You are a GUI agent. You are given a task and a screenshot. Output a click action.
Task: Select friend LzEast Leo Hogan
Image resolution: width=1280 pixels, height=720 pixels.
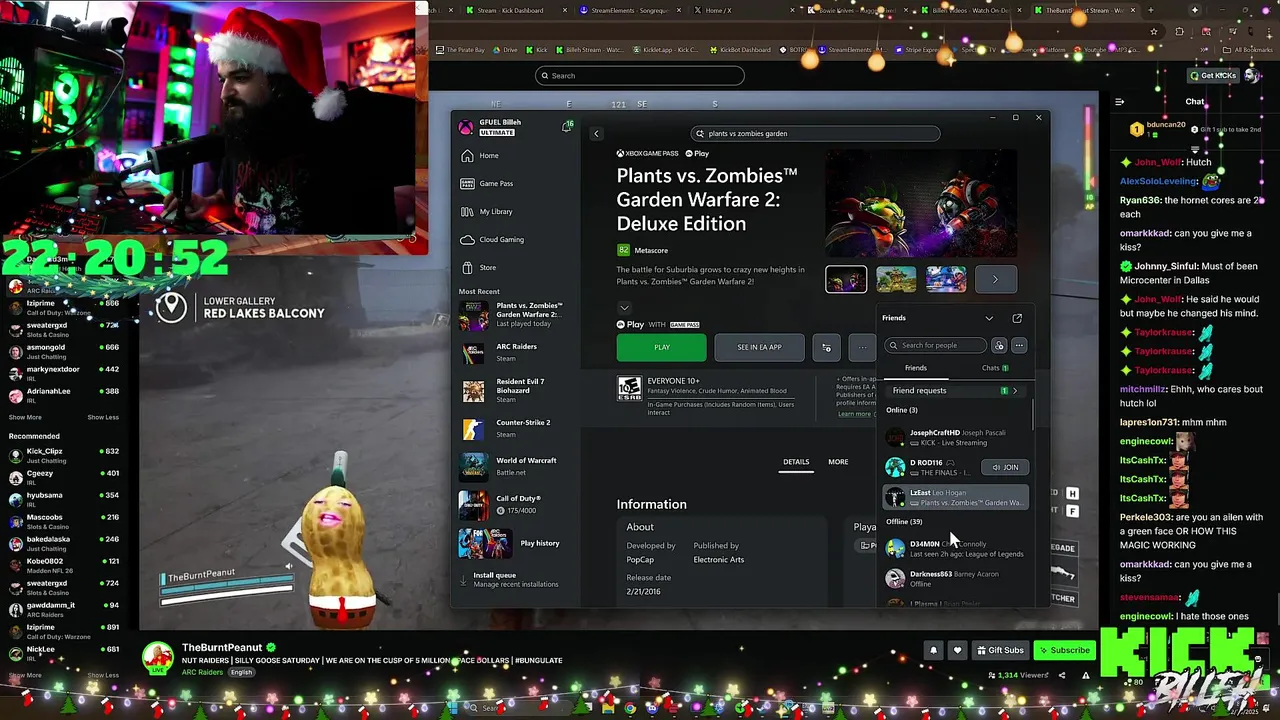coord(955,497)
